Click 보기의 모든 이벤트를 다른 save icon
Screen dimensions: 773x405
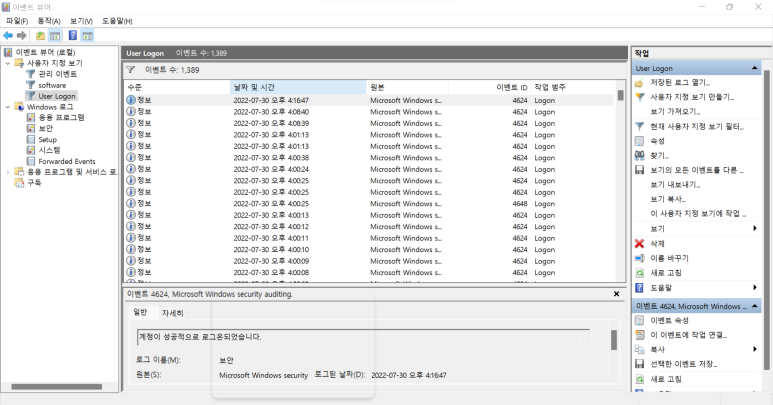(x=639, y=170)
